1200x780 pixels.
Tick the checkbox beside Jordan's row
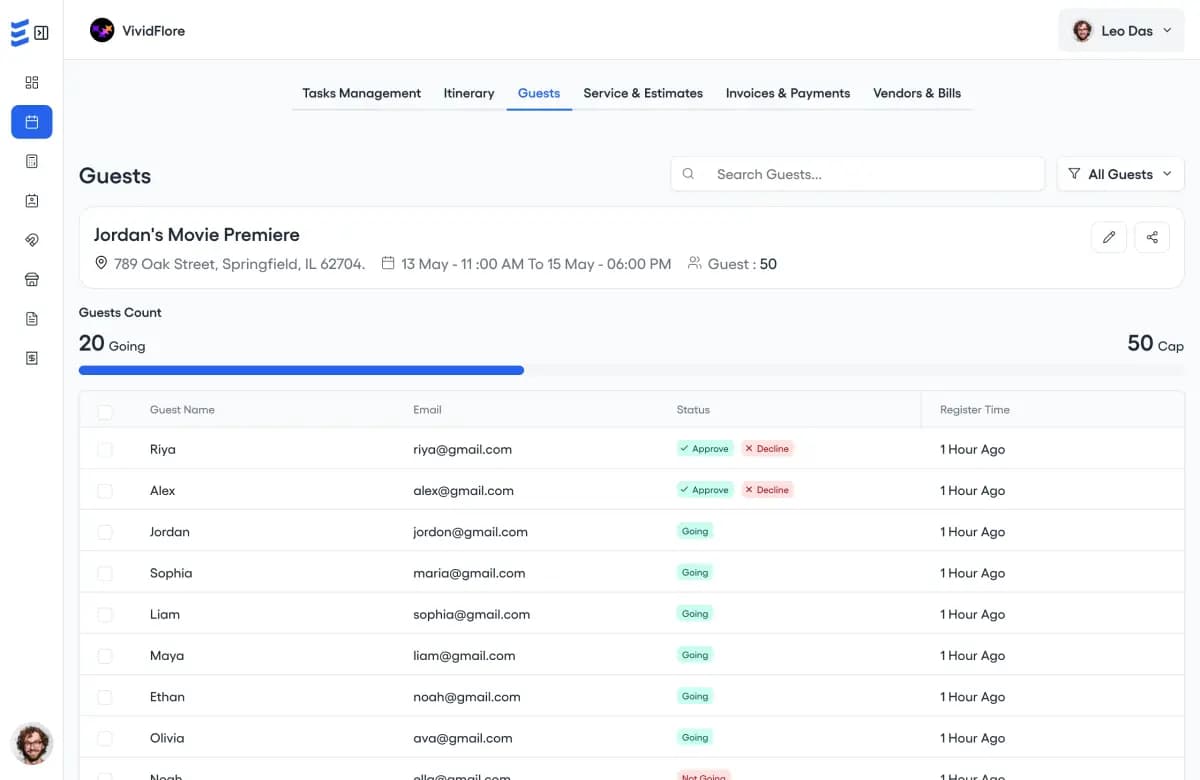(x=106, y=531)
